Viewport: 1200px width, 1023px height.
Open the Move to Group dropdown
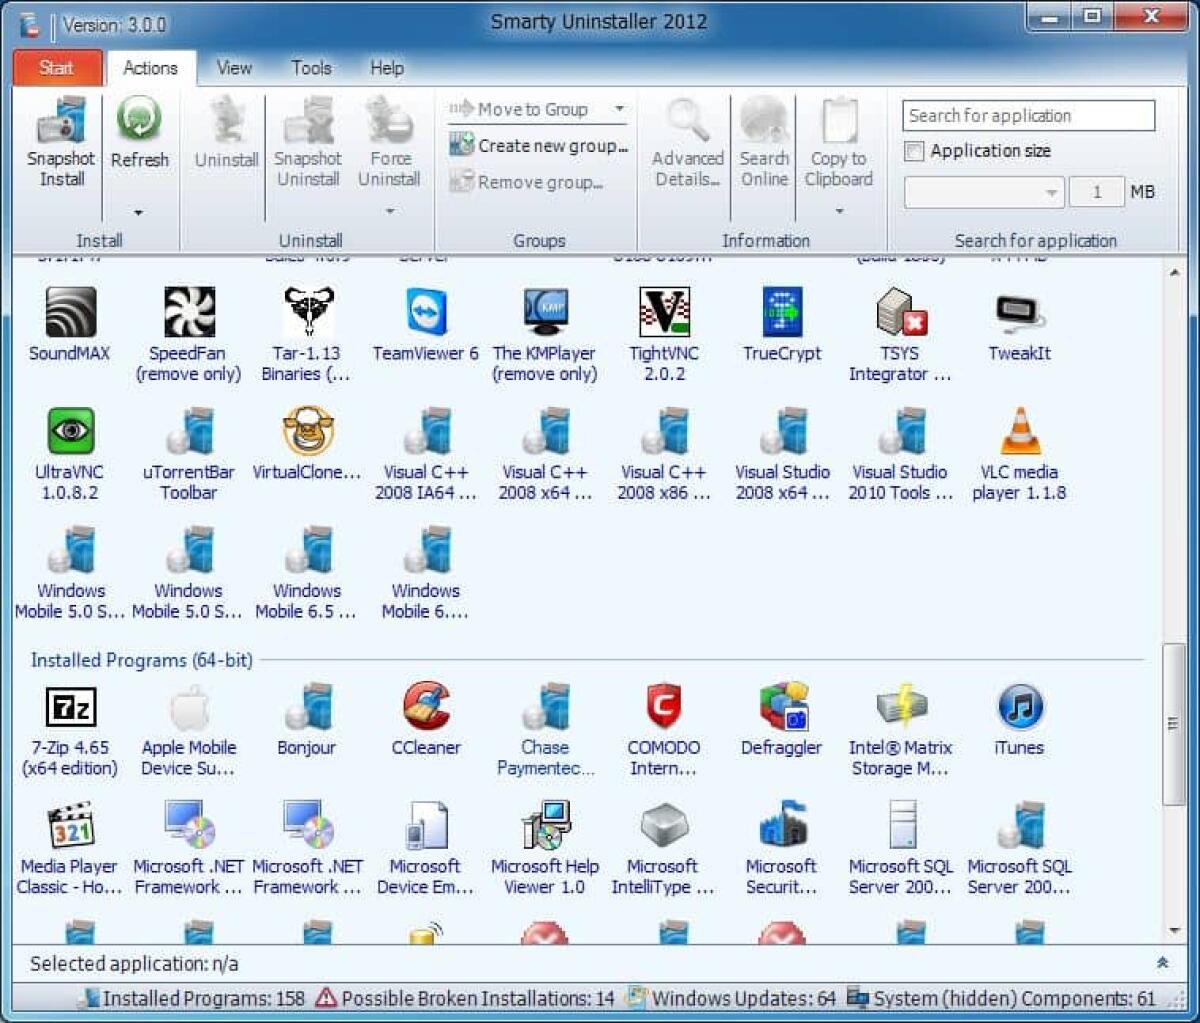pos(620,109)
